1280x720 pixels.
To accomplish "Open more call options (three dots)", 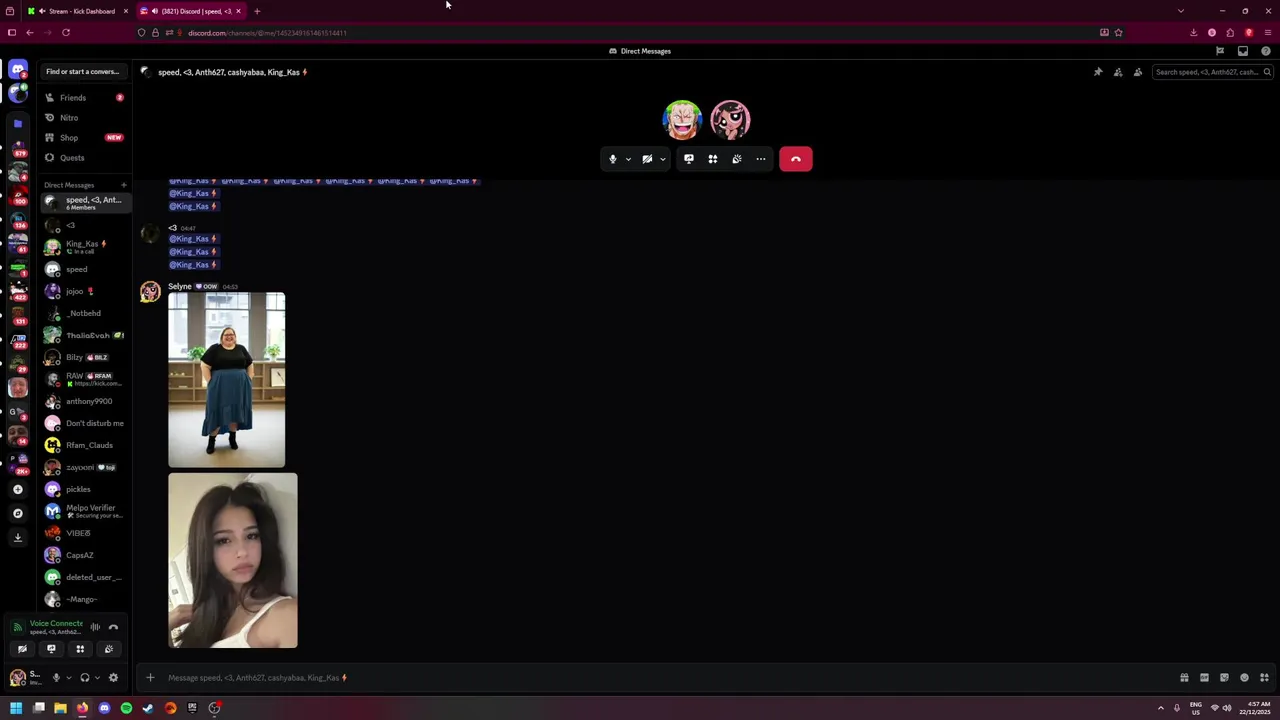I will click(x=761, y=159).
